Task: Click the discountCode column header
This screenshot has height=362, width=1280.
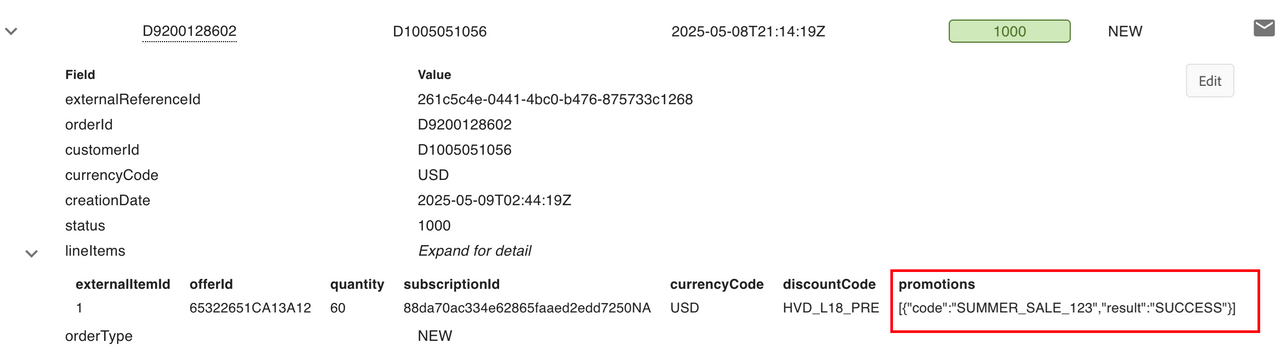Action: 829,285
